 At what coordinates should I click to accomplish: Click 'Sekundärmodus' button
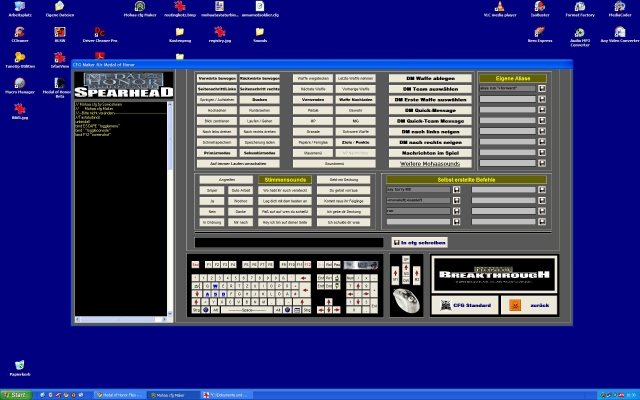click(260, 153)
